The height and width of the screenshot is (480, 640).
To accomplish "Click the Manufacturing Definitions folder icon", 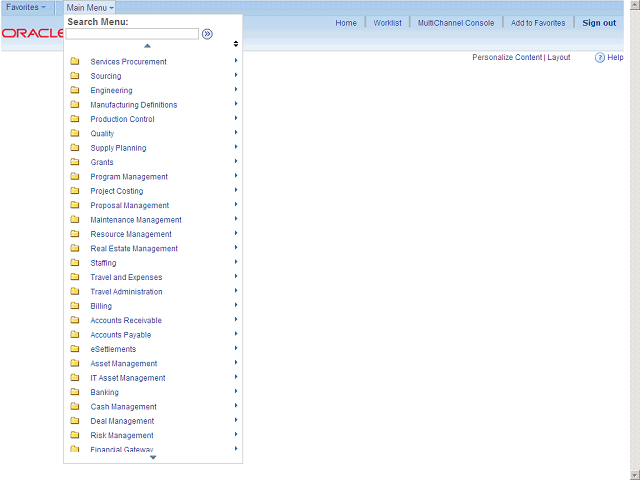I will (x=75, y=104).
